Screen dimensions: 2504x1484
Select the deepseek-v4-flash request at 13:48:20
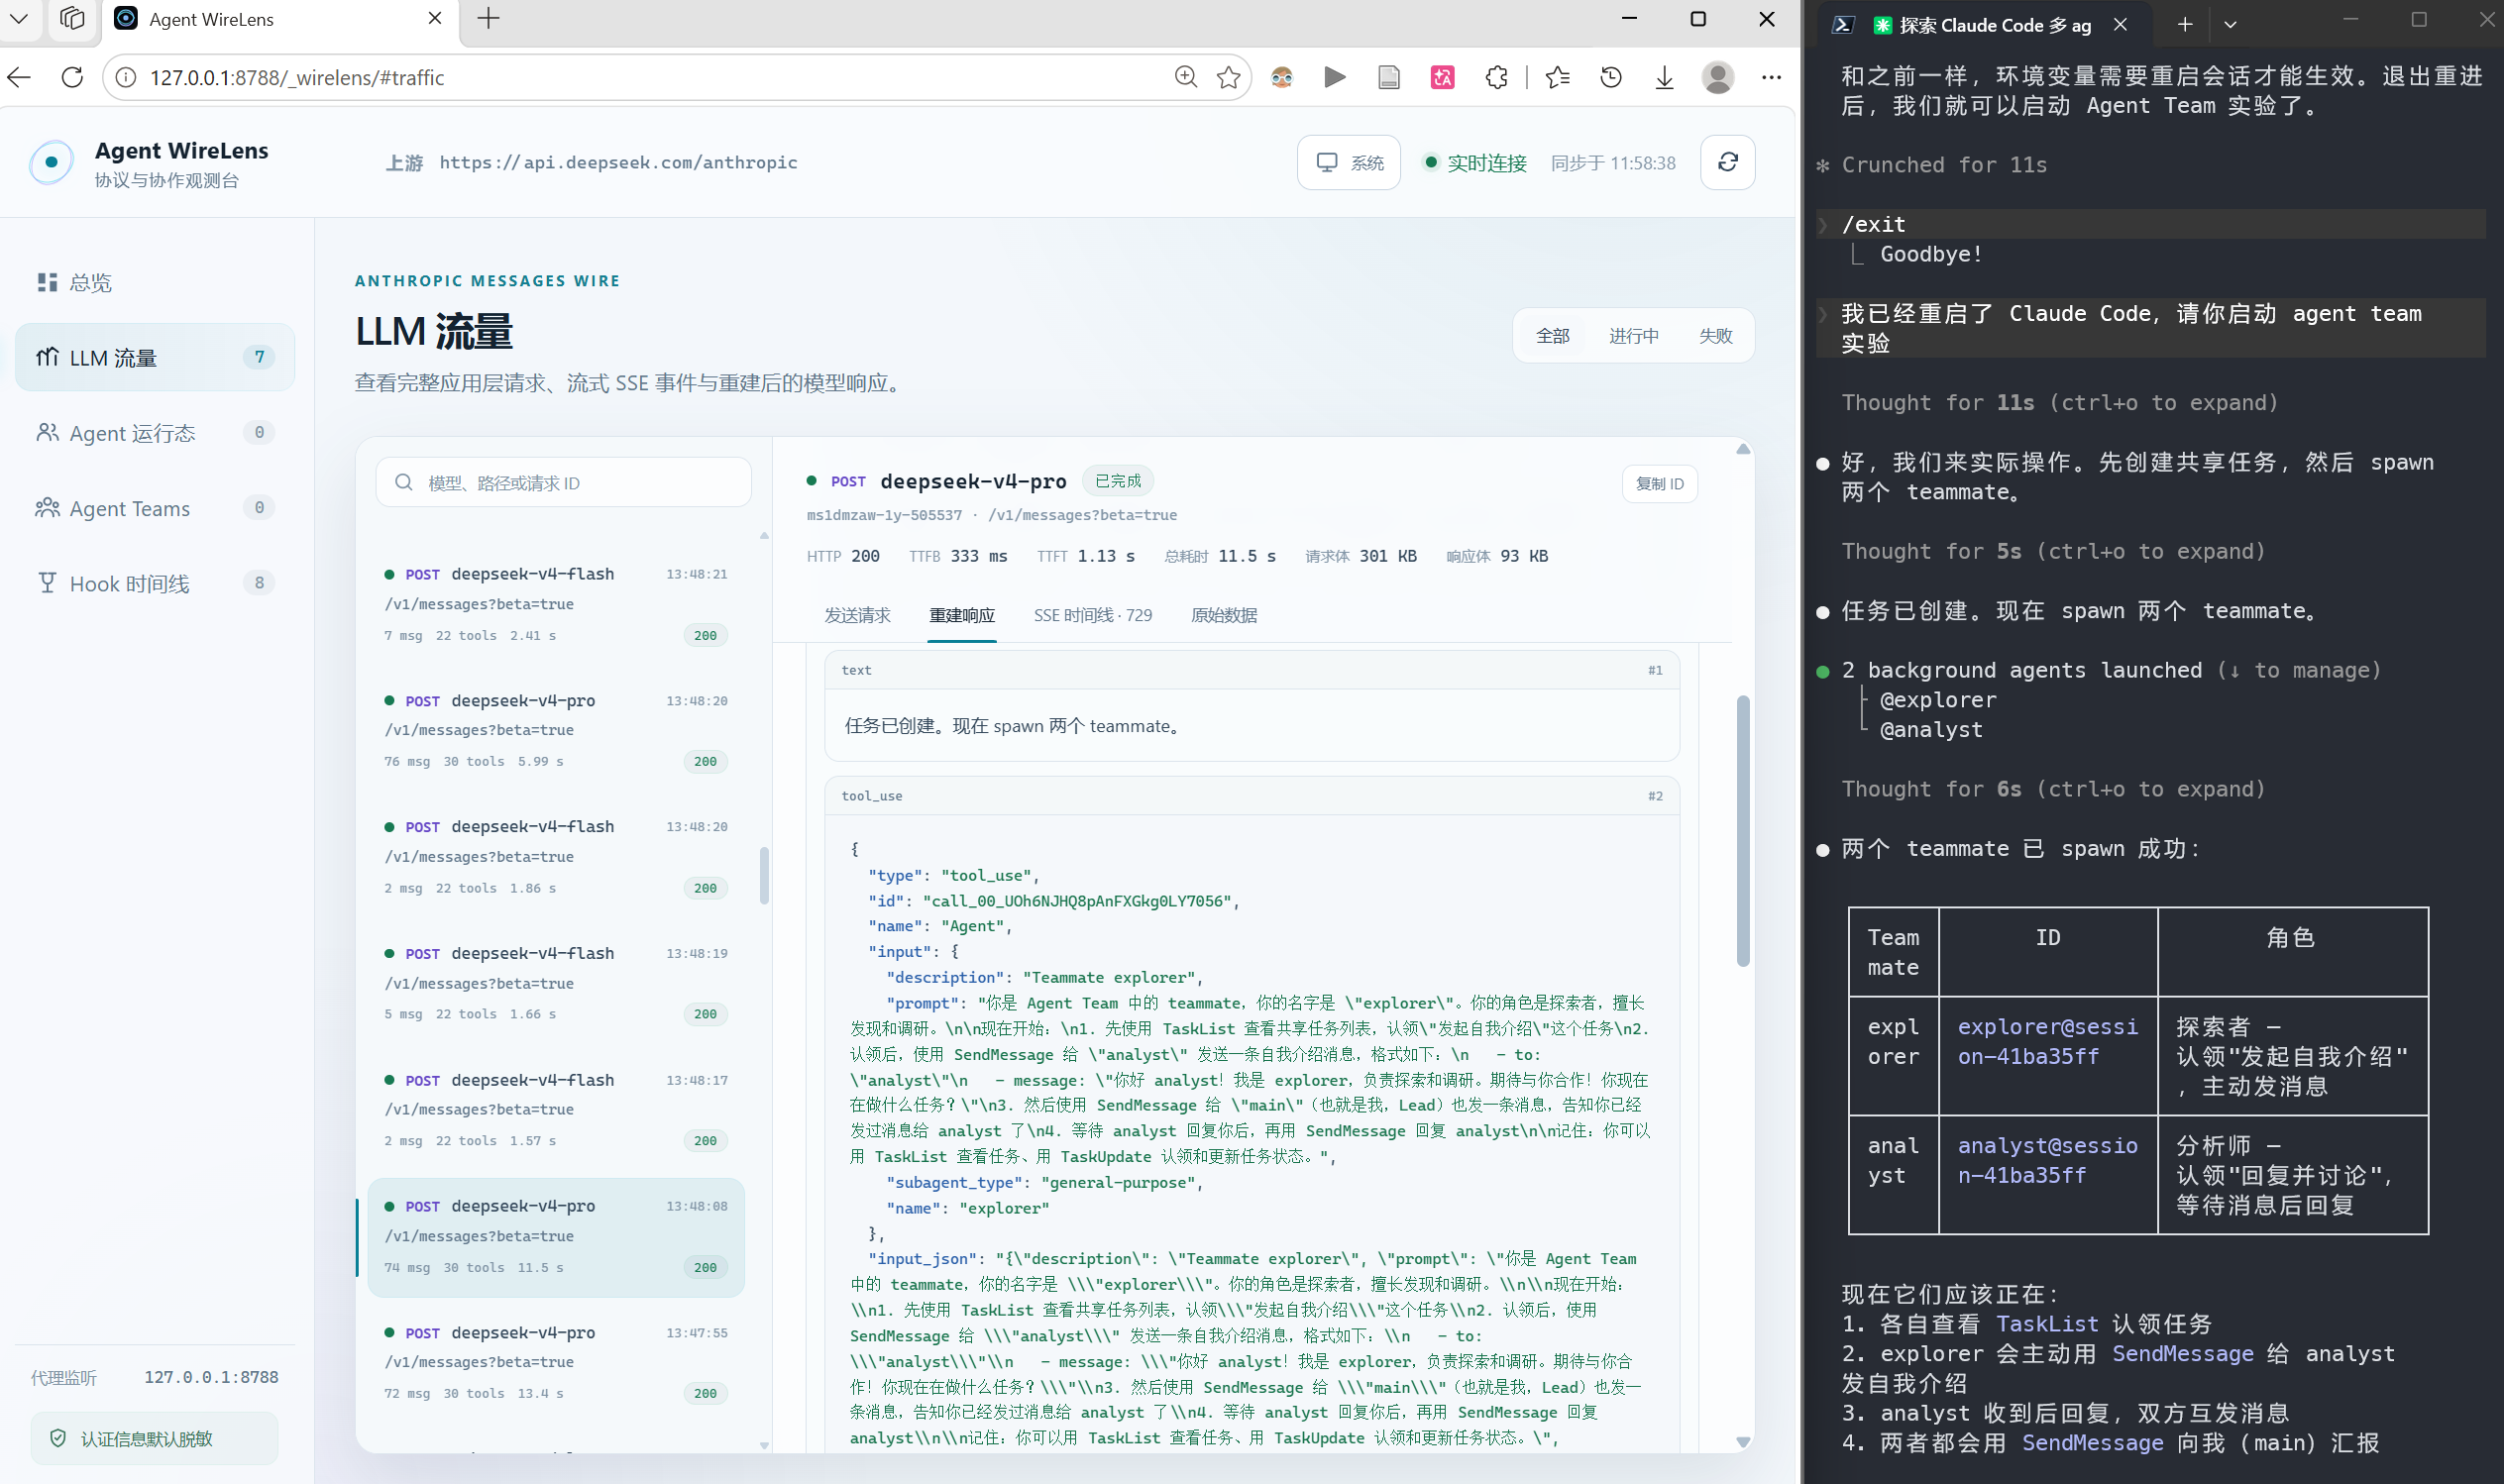(556, 857)
